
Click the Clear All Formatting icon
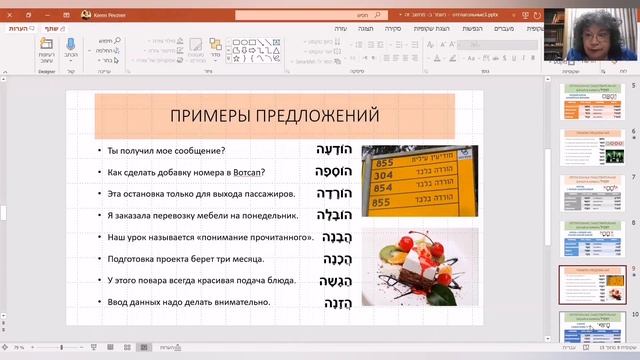[430, 44]
